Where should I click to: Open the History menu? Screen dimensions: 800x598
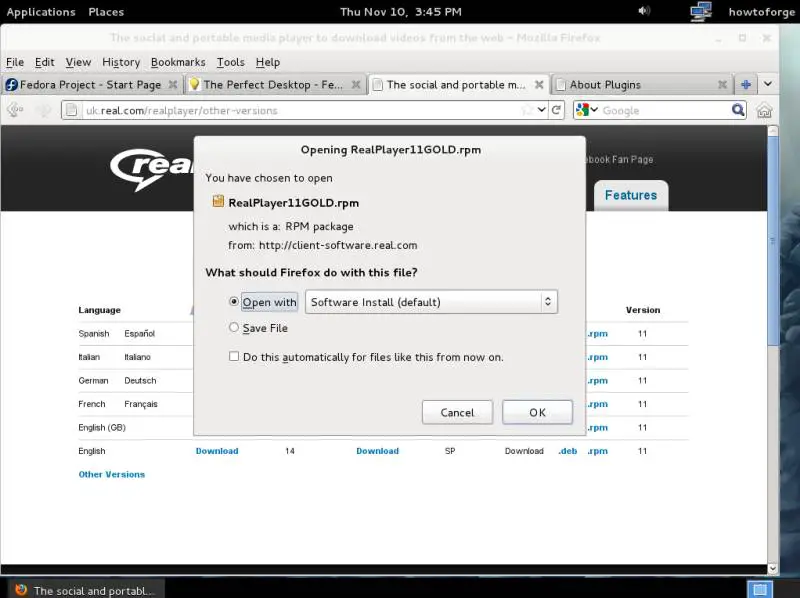pyautogui.click(x=121, y=62)
